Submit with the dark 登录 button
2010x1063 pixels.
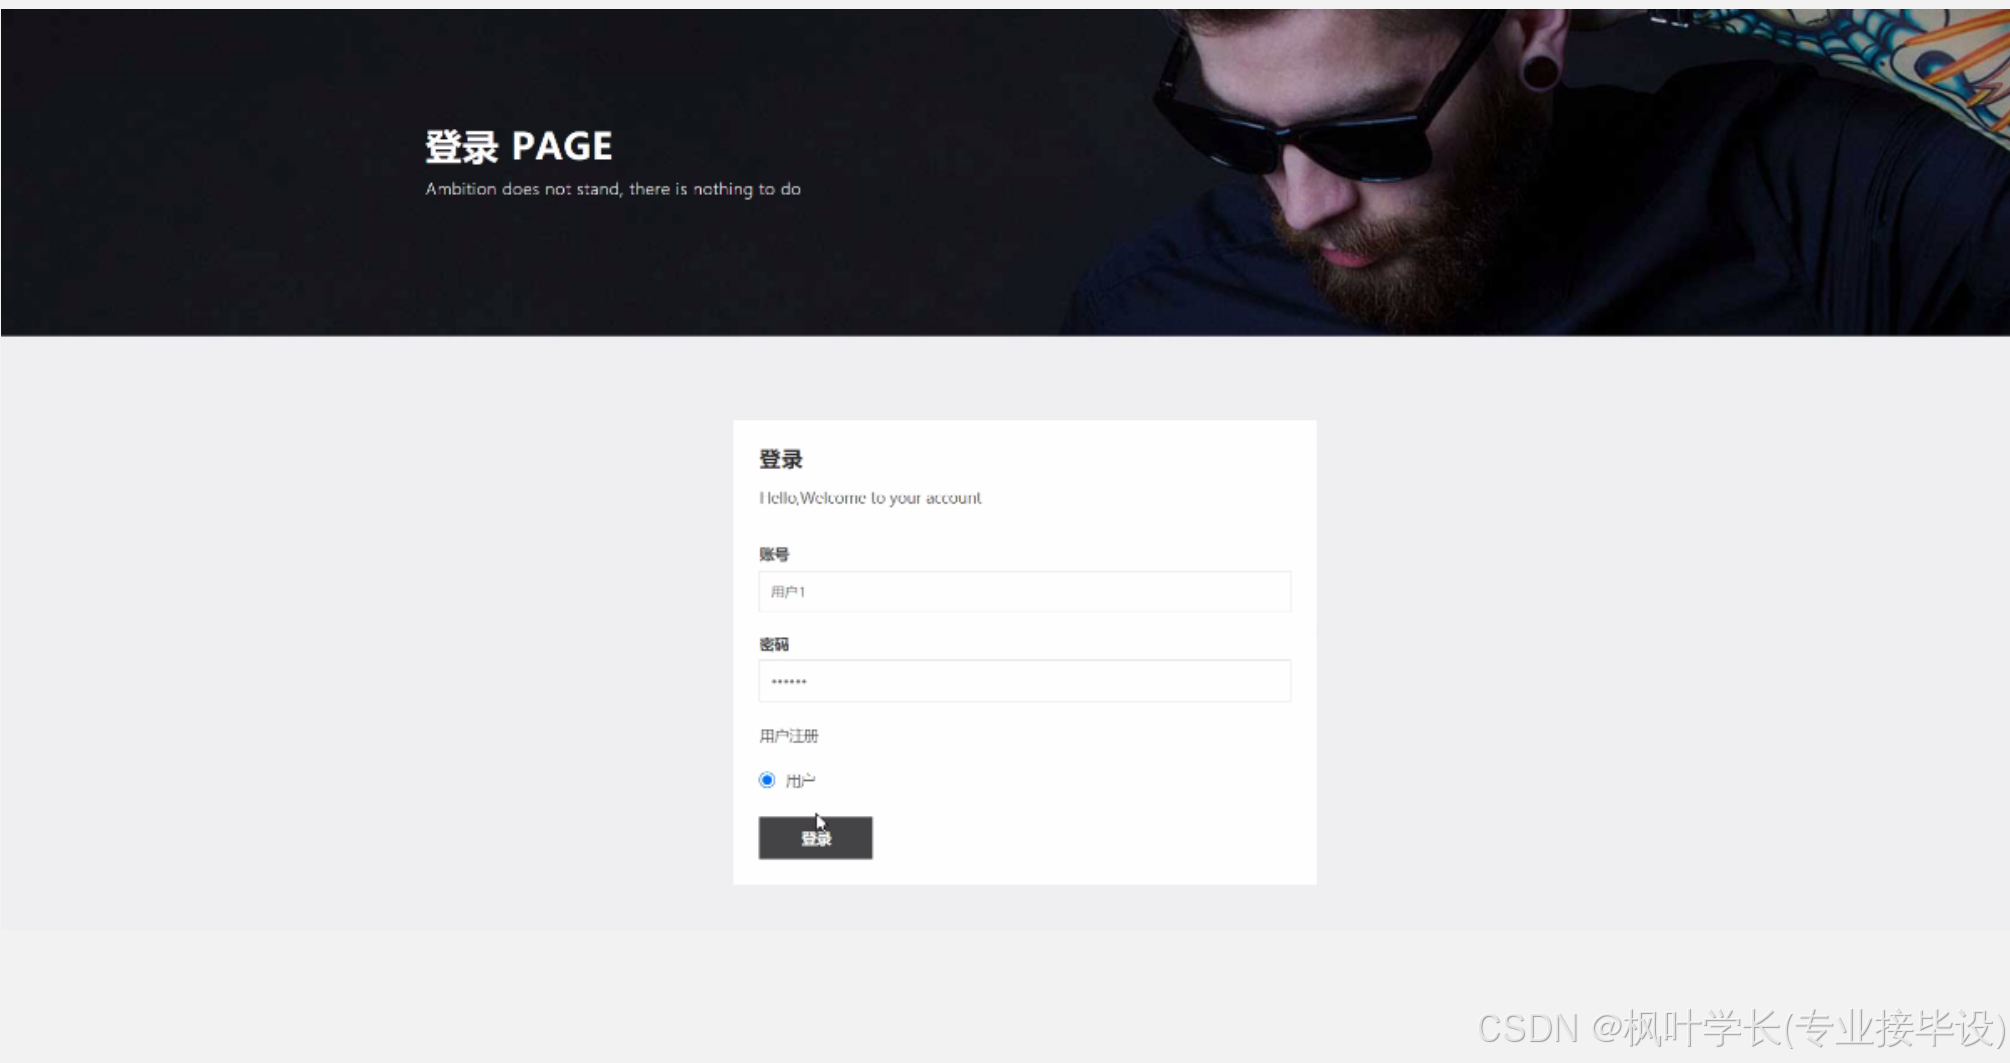(x=815, y=838)
